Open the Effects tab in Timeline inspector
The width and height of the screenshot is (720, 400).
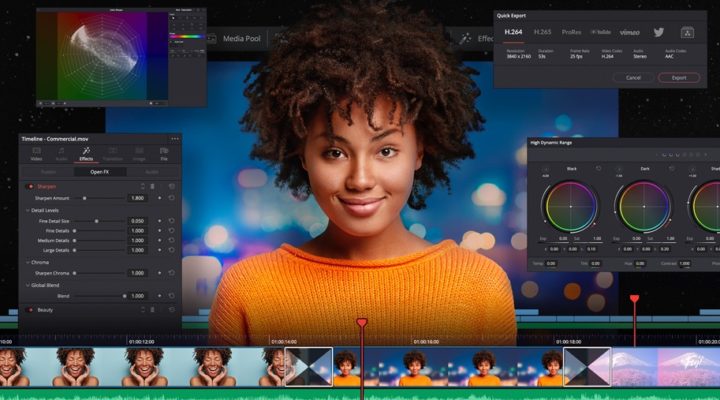(x=86, y=154)
